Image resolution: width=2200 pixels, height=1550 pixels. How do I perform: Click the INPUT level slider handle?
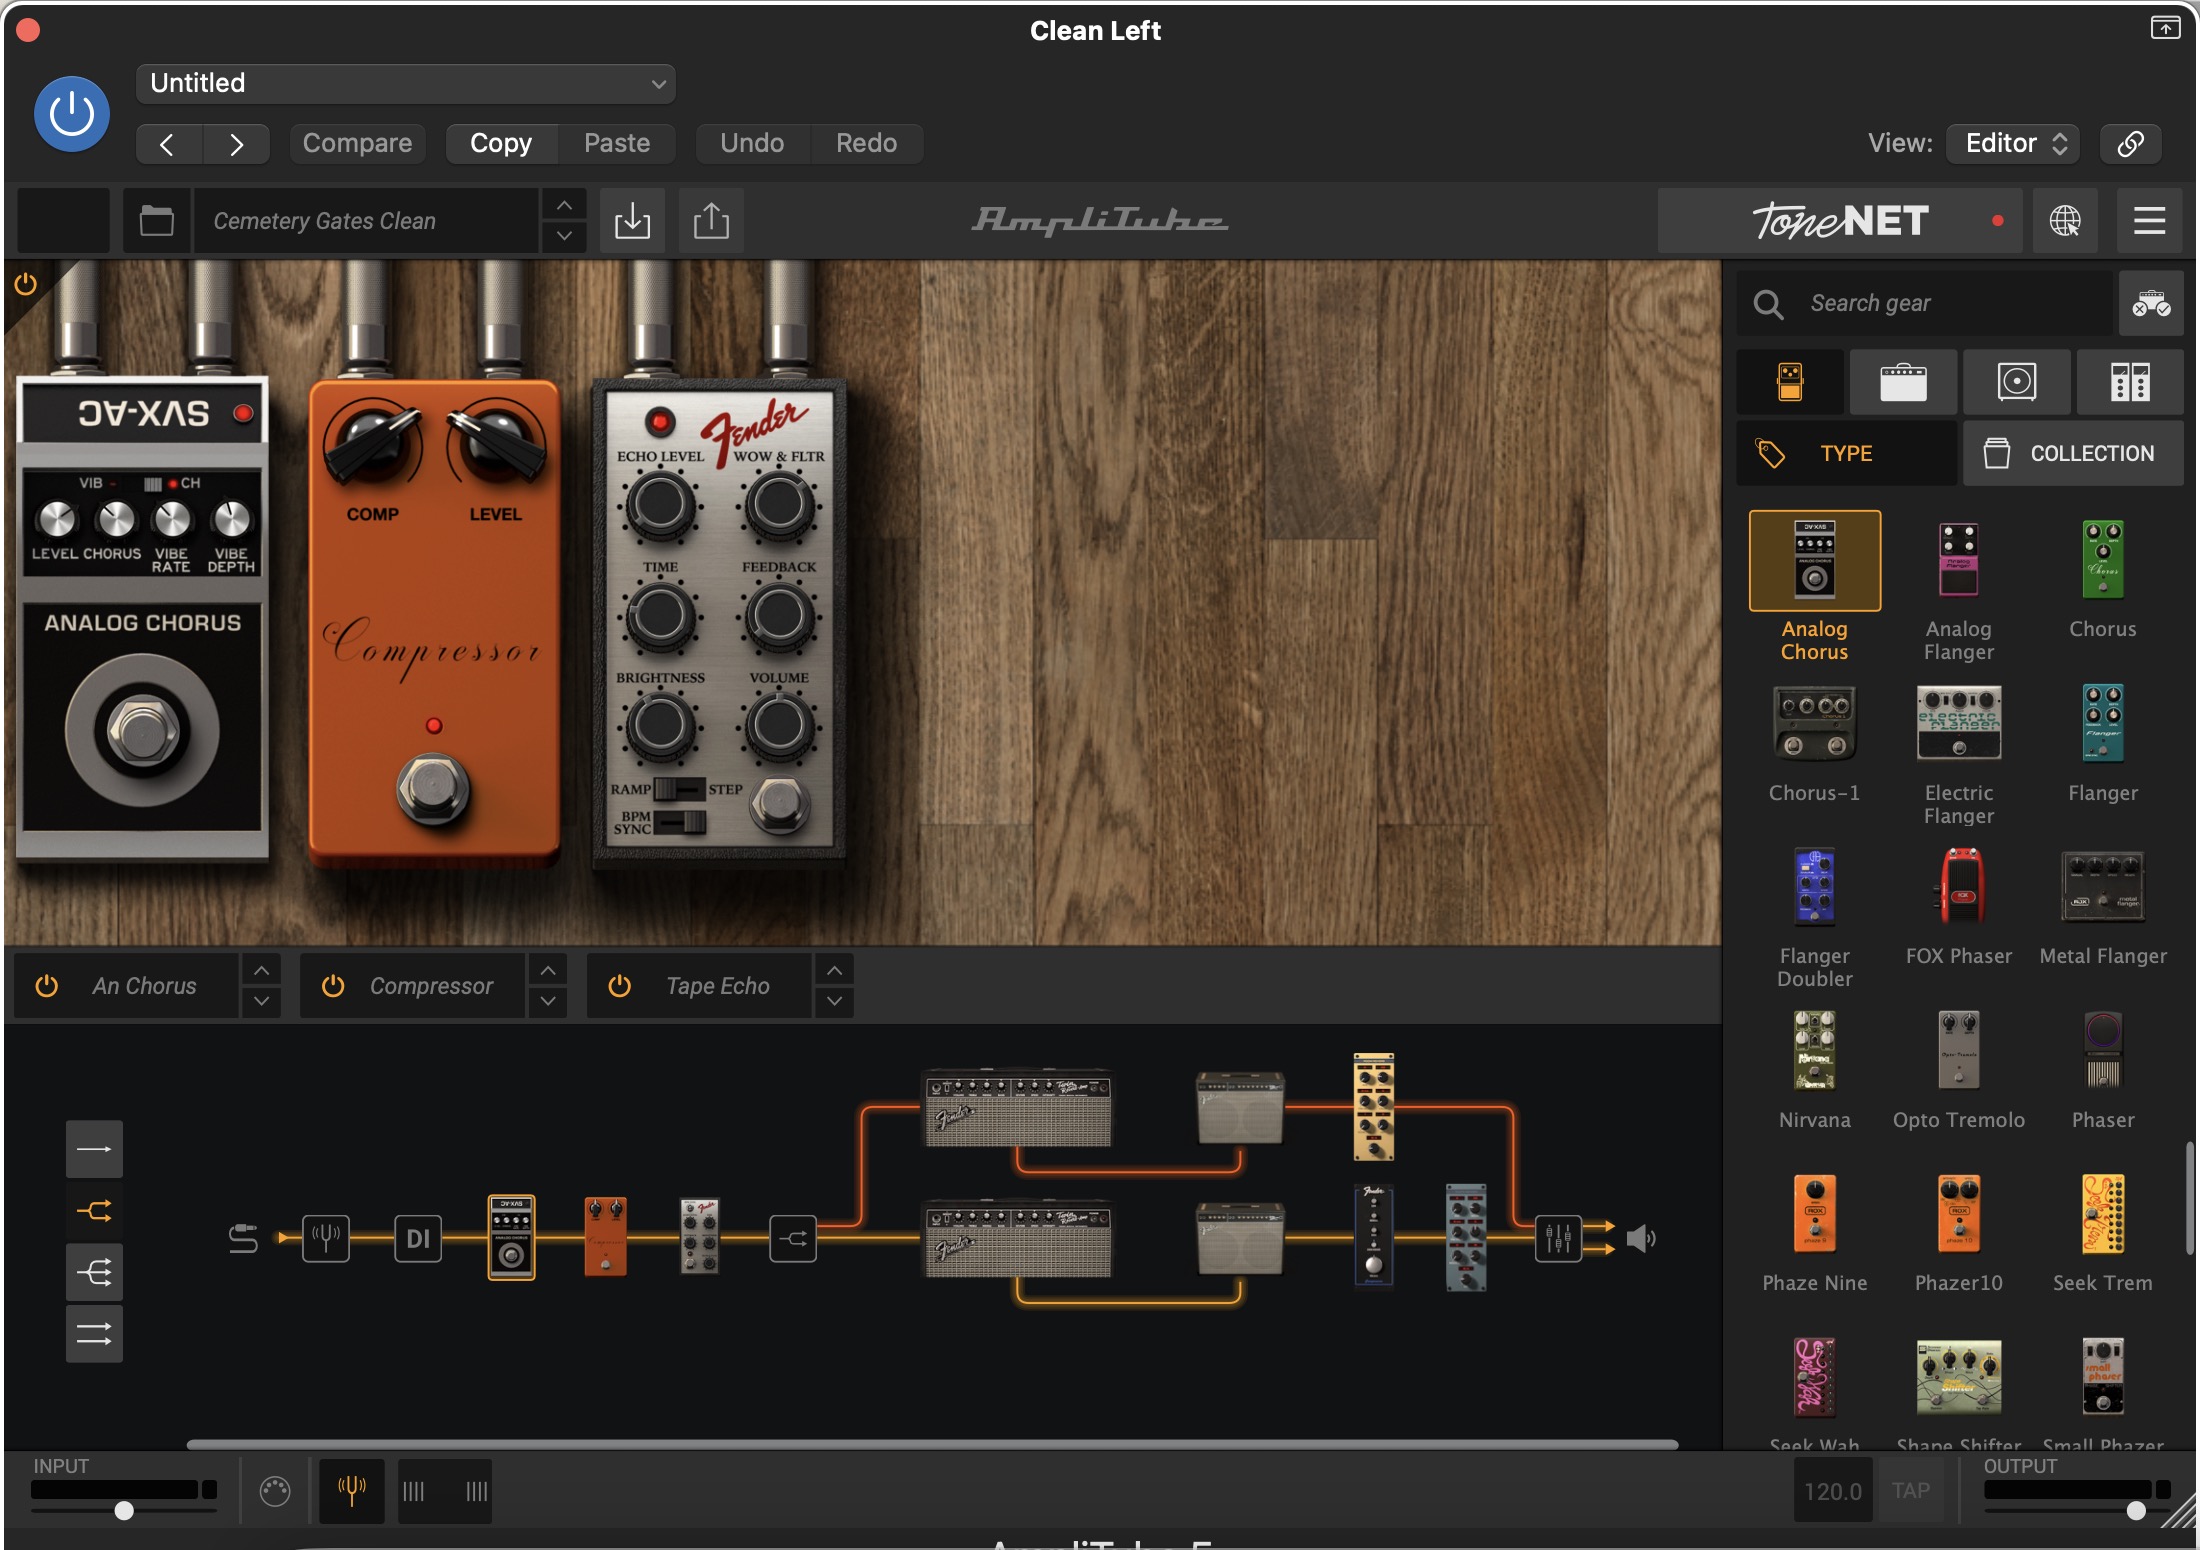[124, 1510]
